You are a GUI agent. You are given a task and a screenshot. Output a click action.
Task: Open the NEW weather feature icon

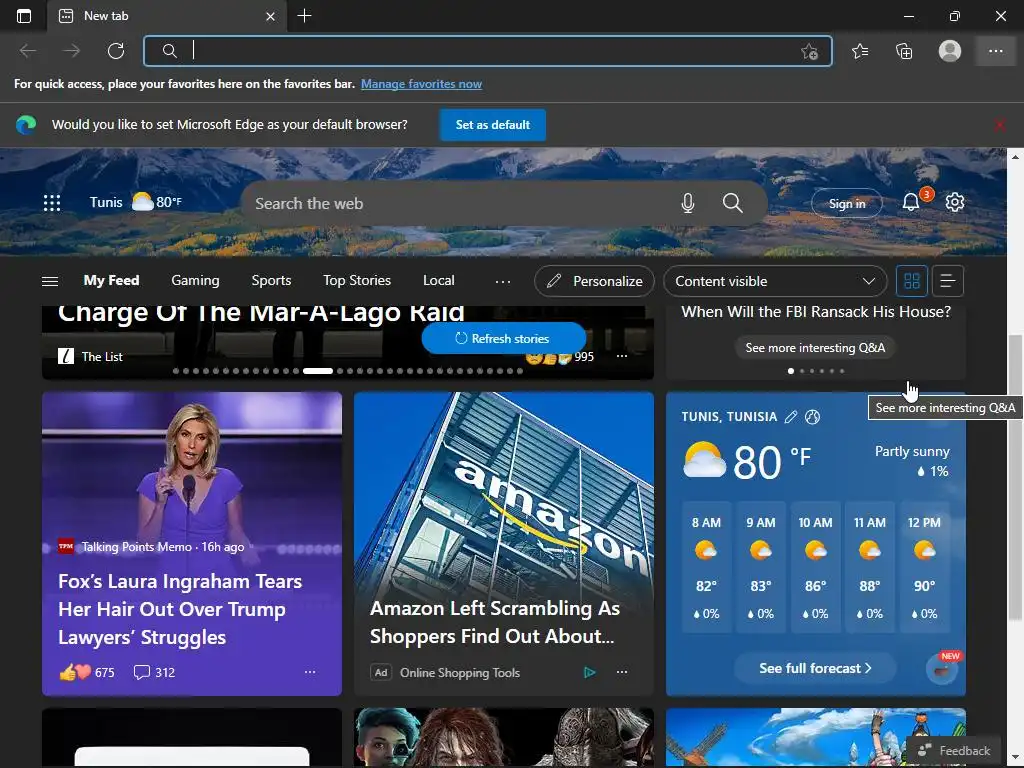pyautogui.click(x=942, y=669)
